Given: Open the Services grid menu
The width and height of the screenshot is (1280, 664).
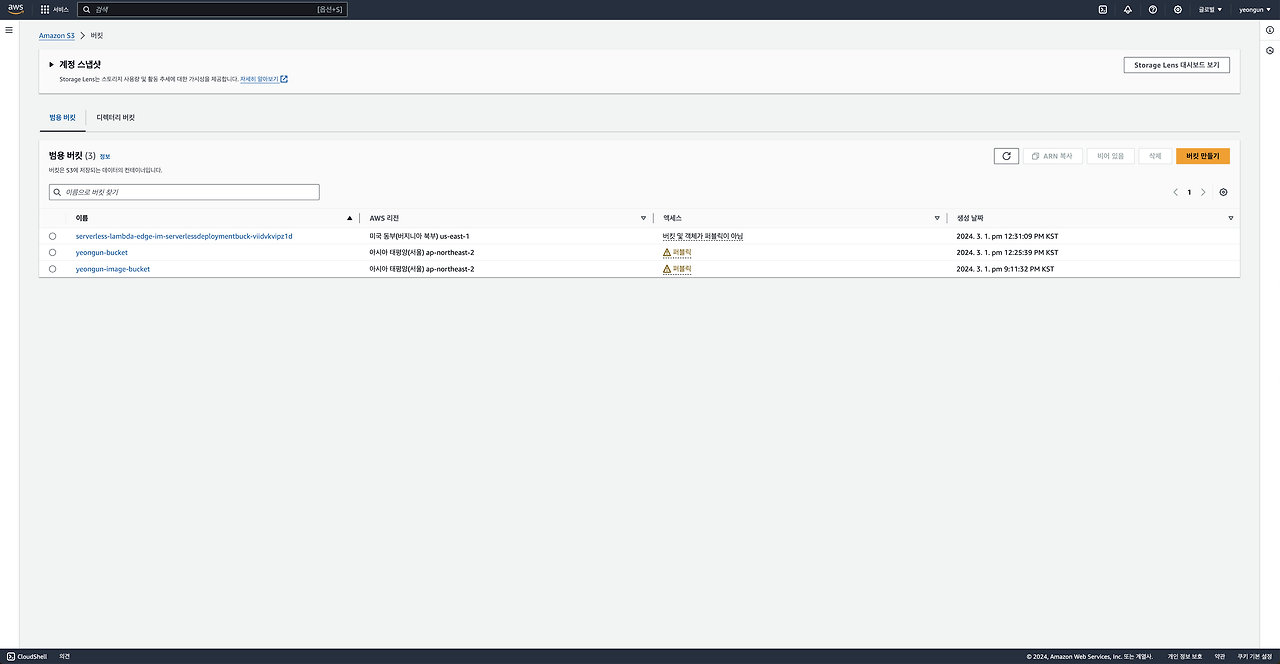Looking at the screenshot, I should [45, 9].
